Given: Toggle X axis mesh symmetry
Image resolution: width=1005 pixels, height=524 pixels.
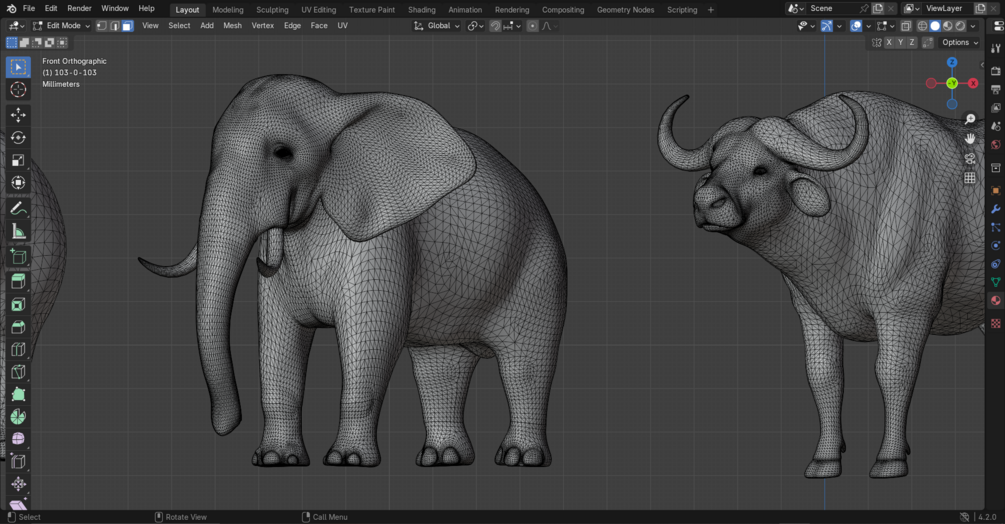Looking at the screenshot, I should click(889, 42).
